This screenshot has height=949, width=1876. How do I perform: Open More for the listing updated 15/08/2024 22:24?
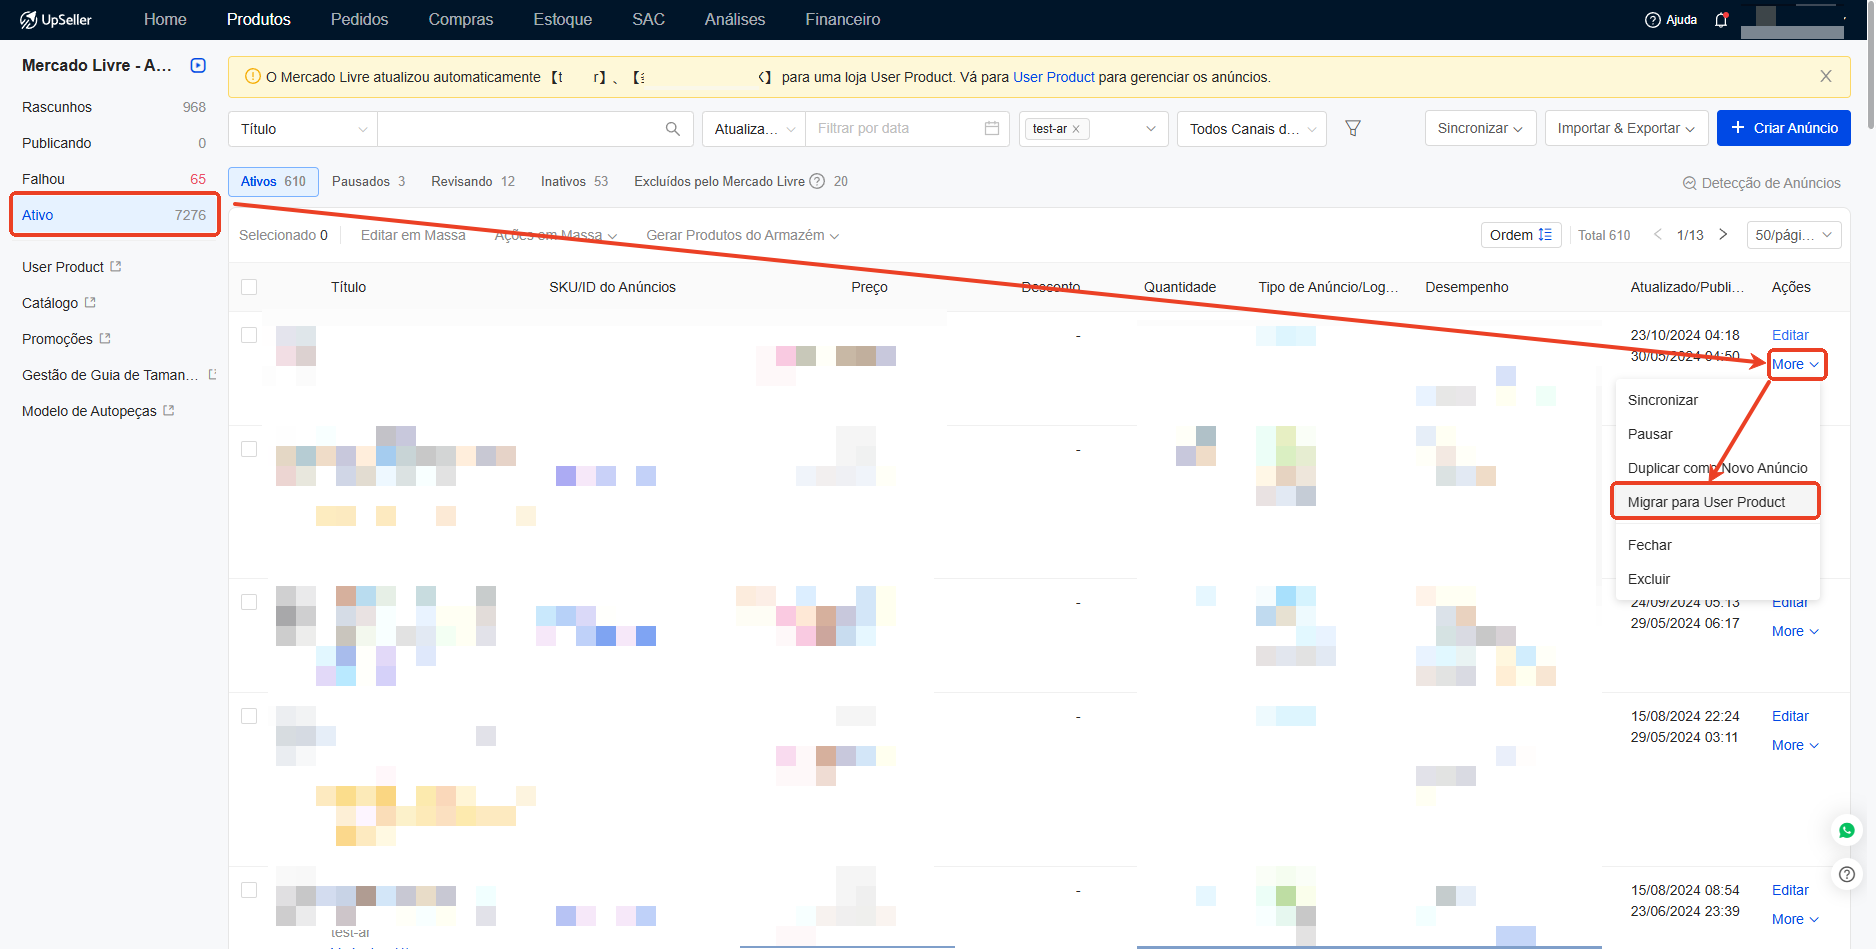pos(1795,745)
